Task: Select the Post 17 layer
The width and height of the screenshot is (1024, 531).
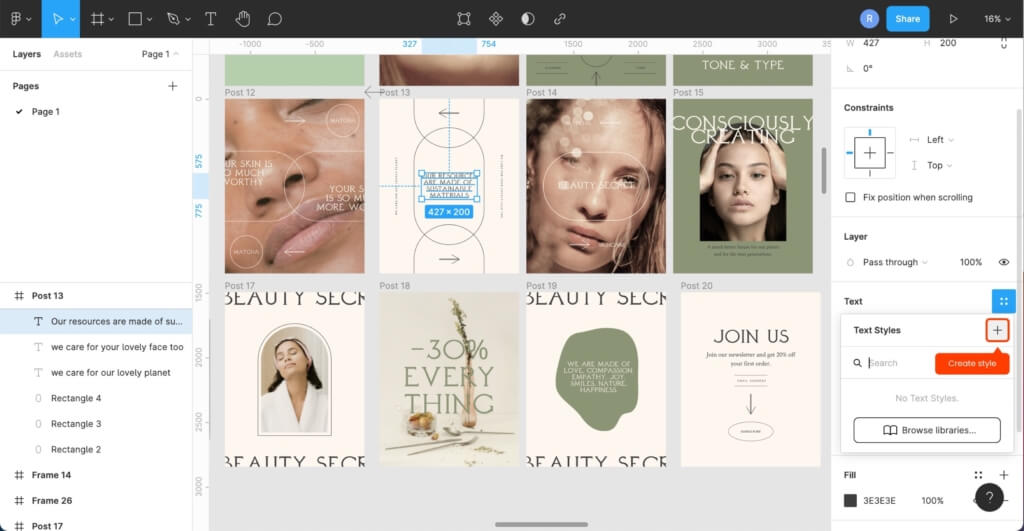Action: click(x=96, y=524)
